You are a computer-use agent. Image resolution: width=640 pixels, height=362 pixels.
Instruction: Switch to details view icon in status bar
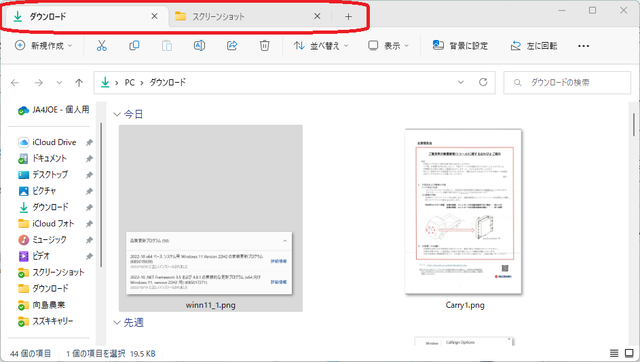(x=614, y=353)
